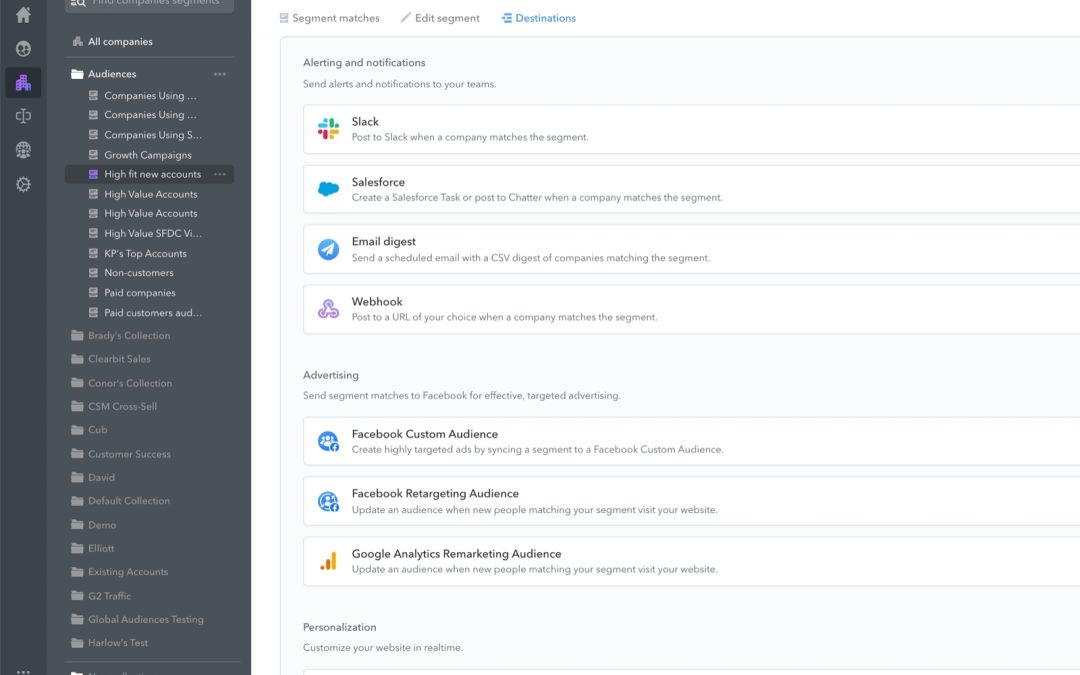Viewport: 1080px width, 675px height.
Task: Open the globe icon in left rail
Action: (23, 149)
